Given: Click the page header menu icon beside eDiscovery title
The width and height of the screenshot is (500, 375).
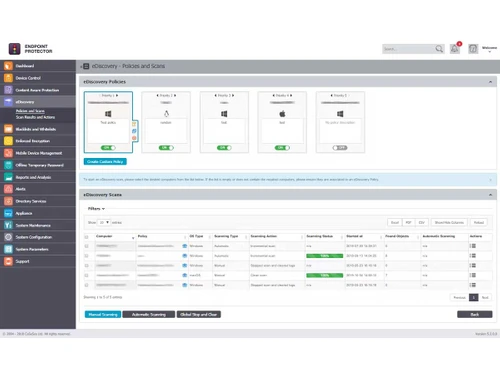Looking at the screenshot, I should (86, 66).
